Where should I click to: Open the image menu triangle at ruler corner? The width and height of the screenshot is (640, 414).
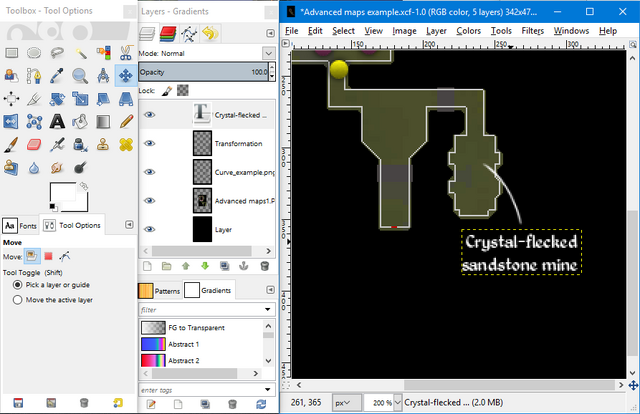285,43
